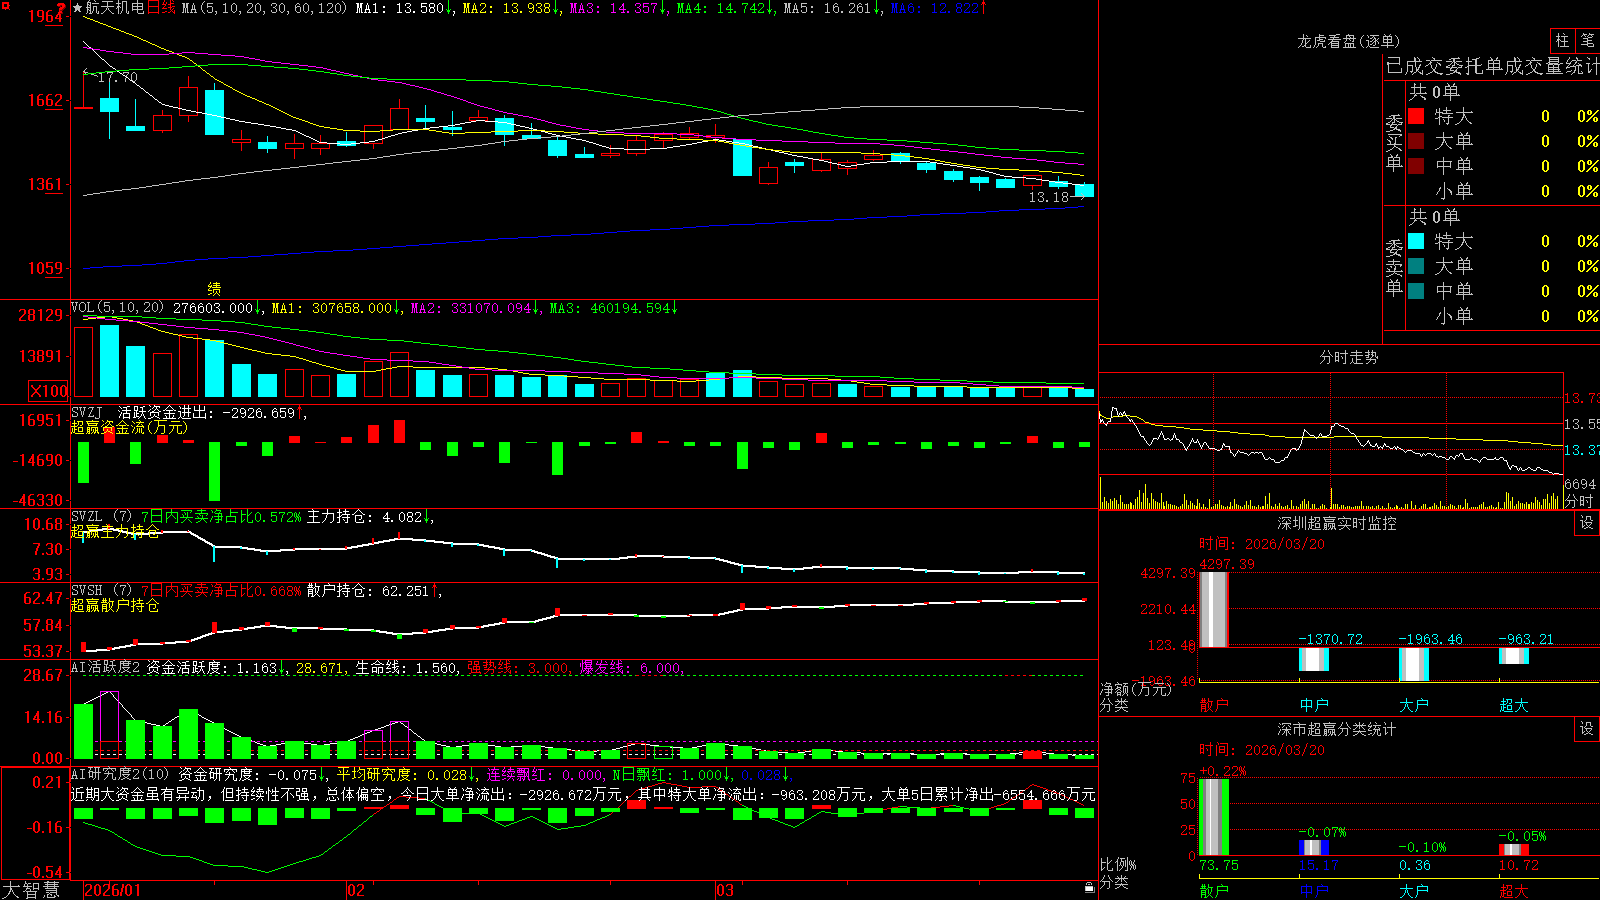This screenshot has height=900, width=1600.
Task: Click the yellow MA2: 13.938 value
Action: 507,8
